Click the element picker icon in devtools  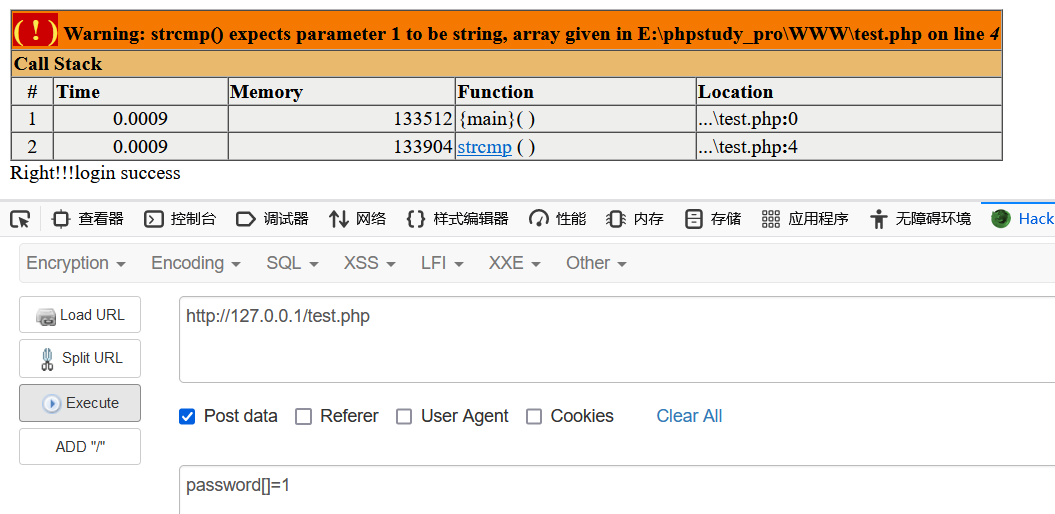pyautogui.click(x=20, y=219)
